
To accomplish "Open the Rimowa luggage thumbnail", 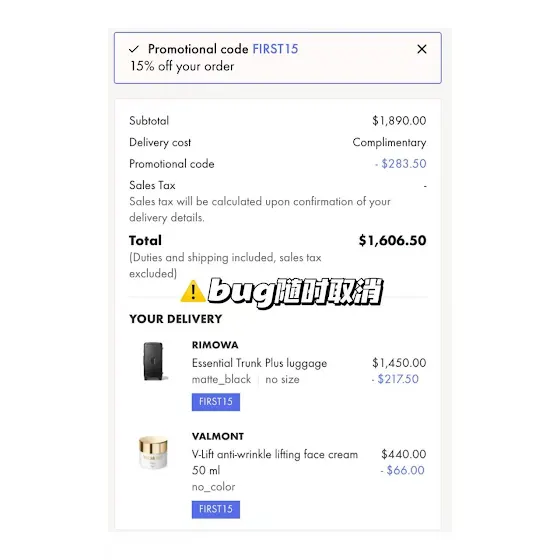I will 154,361.
